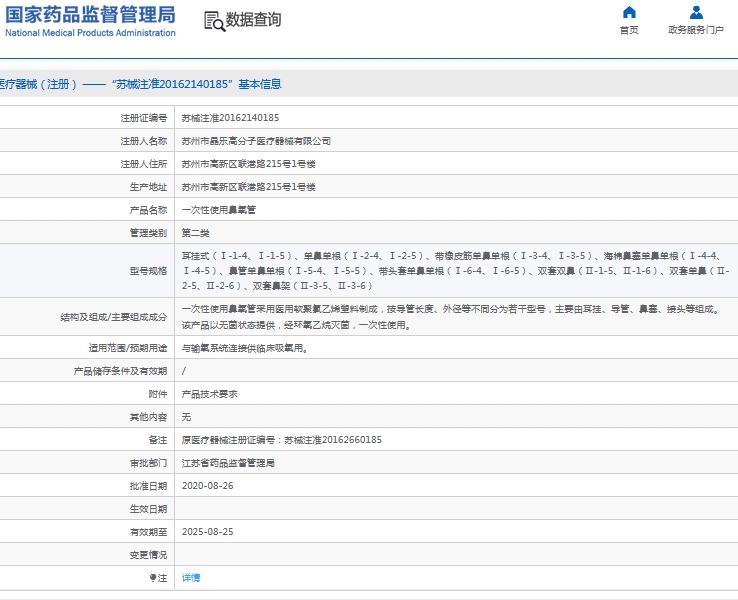Click the 型号规格 label
738x600 pixels.
coord(148,271)
